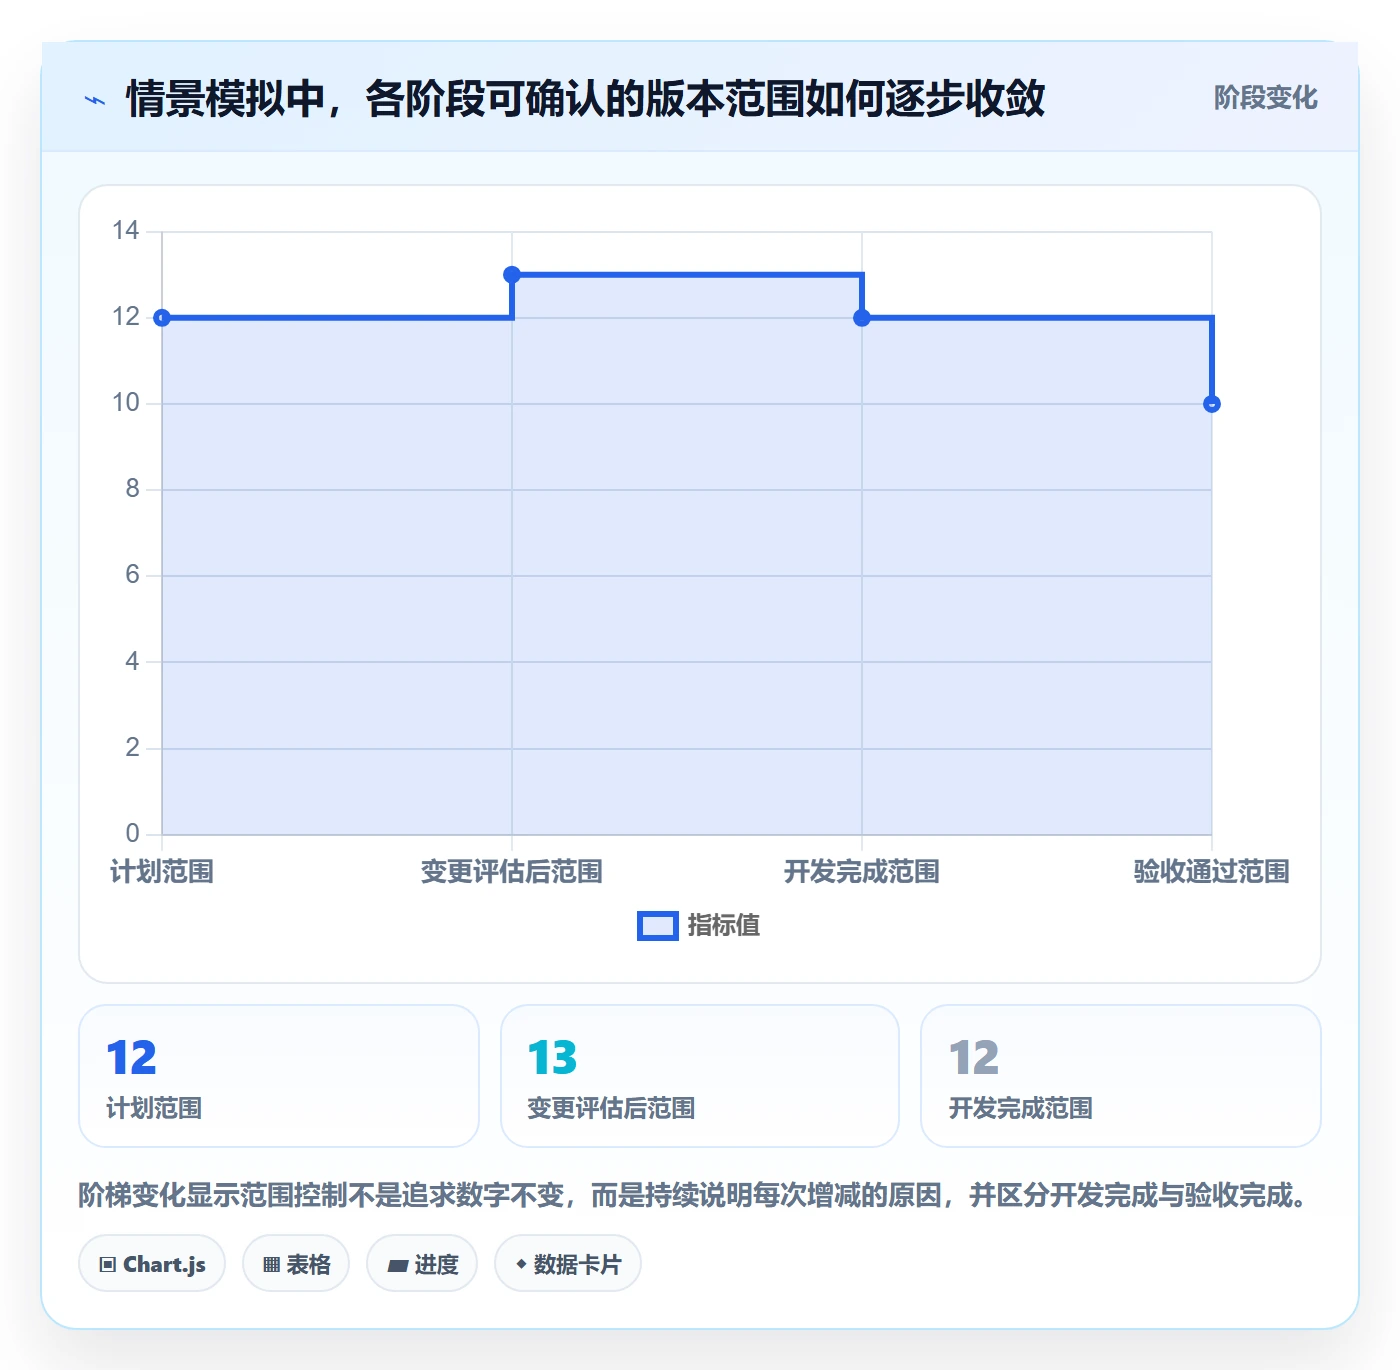Click the 计划范围 x-axis label

162,872
